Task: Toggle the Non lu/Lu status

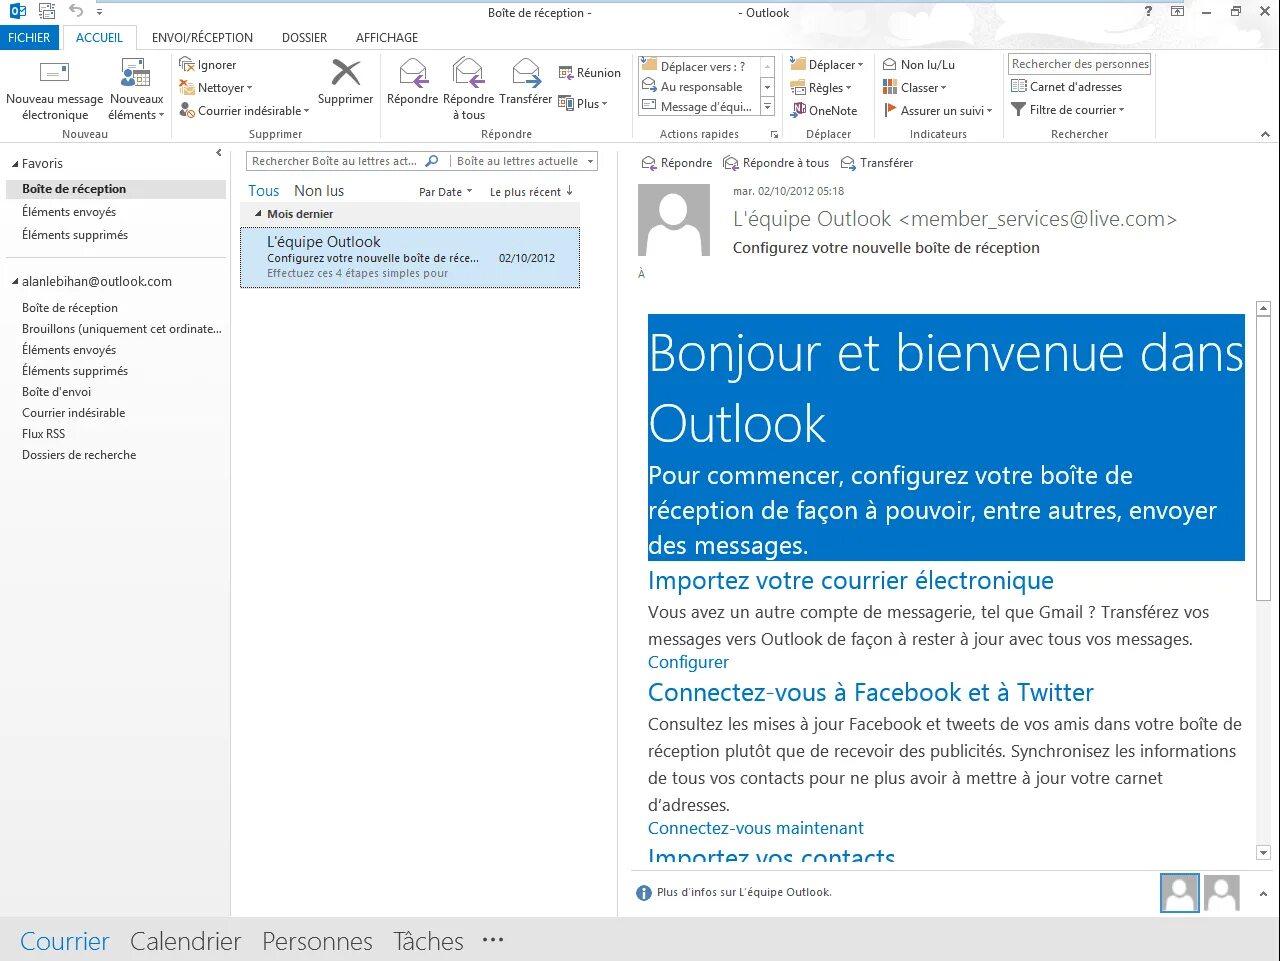Action: click(x=918, y=65)
